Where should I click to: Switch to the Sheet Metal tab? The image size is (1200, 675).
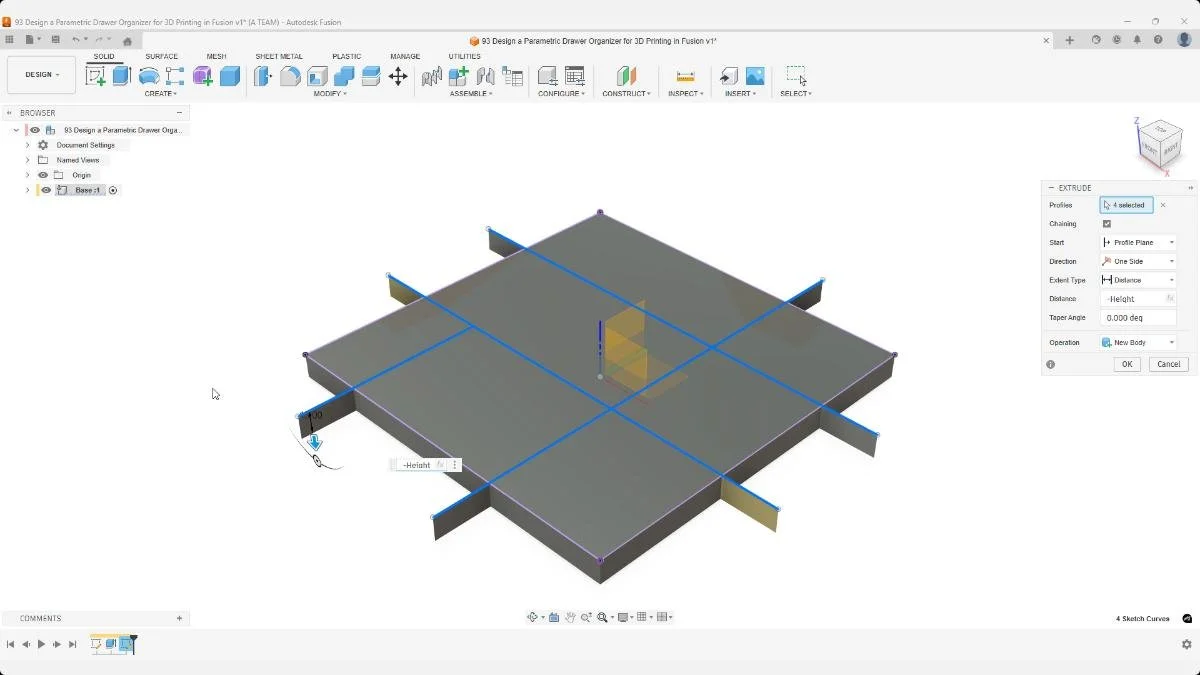[279, 56]
